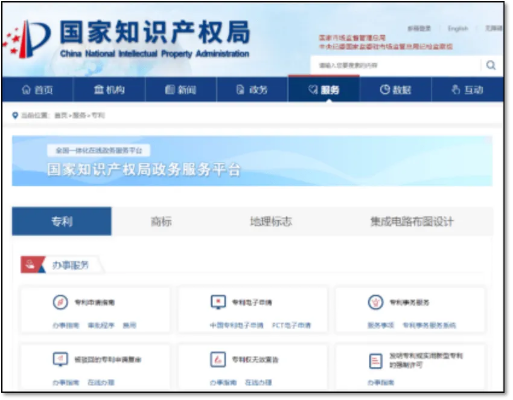The width and height of the screenshot is (513, 400).
Task: Open the 政务 navigation item
Action: click(x=252, y=90)
